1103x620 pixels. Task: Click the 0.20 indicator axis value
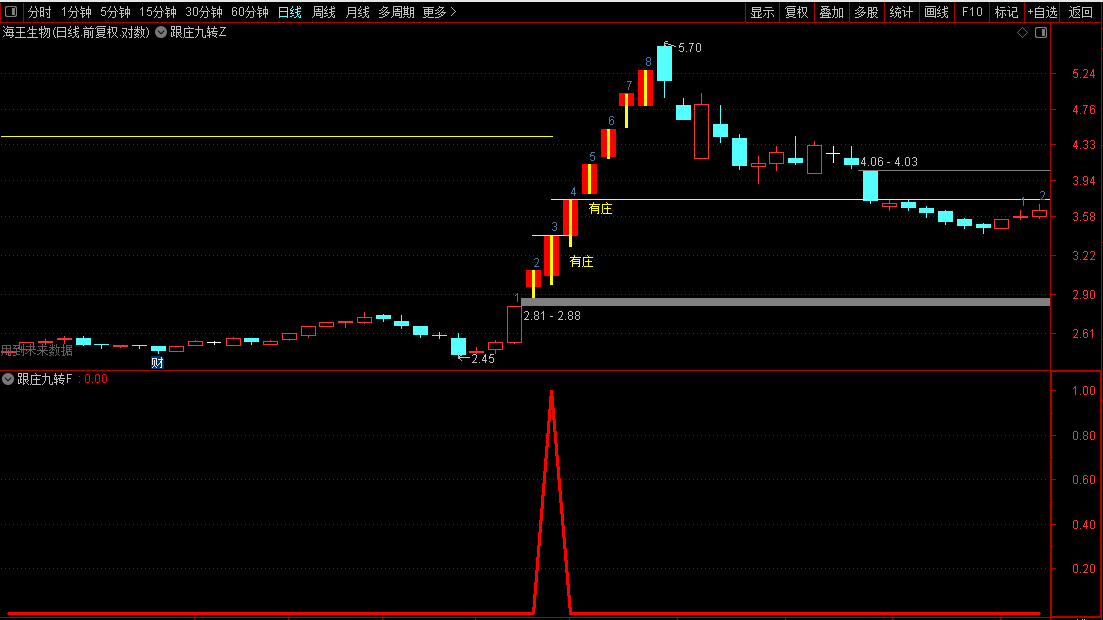pyautogui.click(x=1083, y=569)
